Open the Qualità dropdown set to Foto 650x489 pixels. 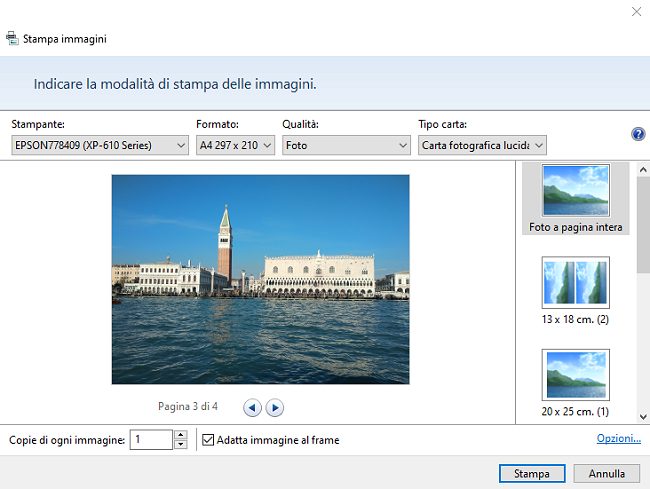[346, 146]
